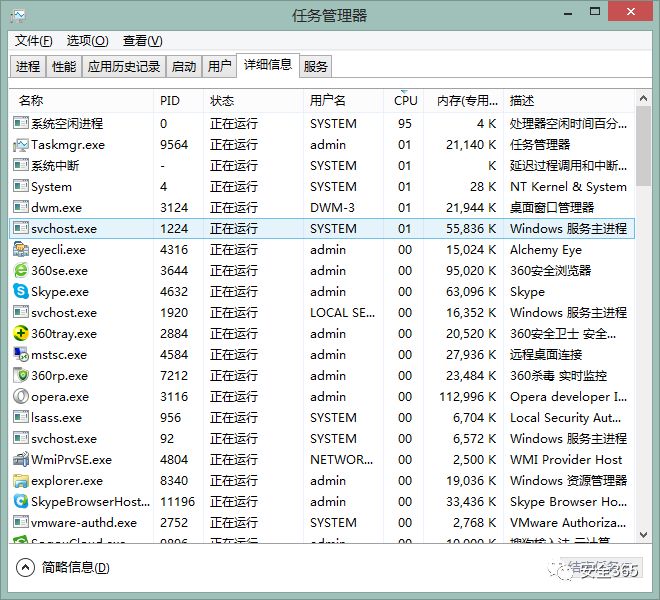Viewport: 660px width, 600px height.
Task: Click the NETWOR... user name
Action: (341, 459)
